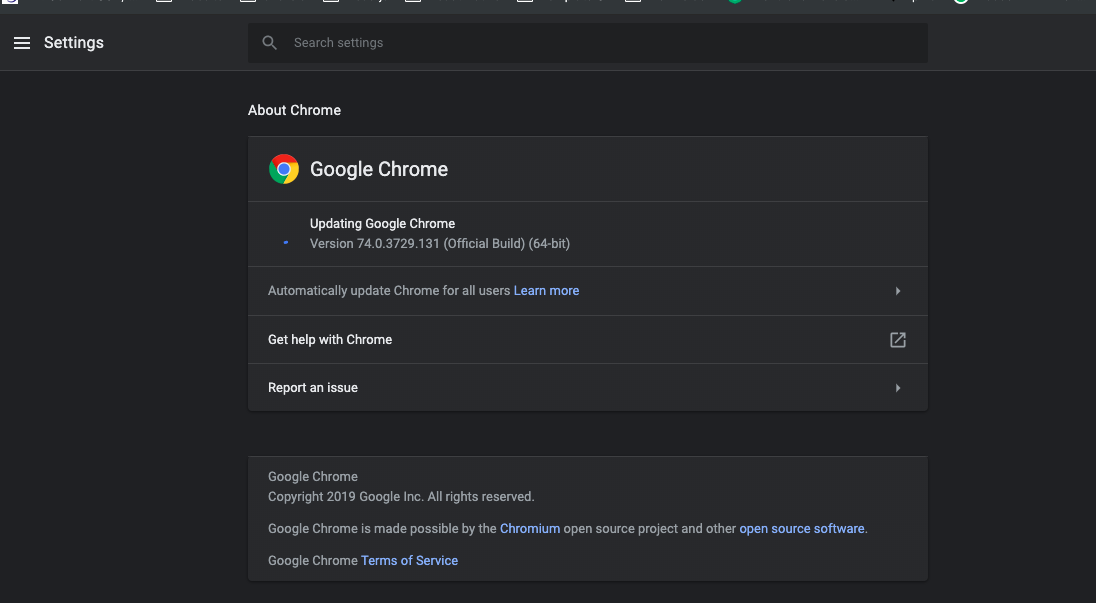Open the Learn more link
Screen dimensions: 1096x603
point(546,291)
